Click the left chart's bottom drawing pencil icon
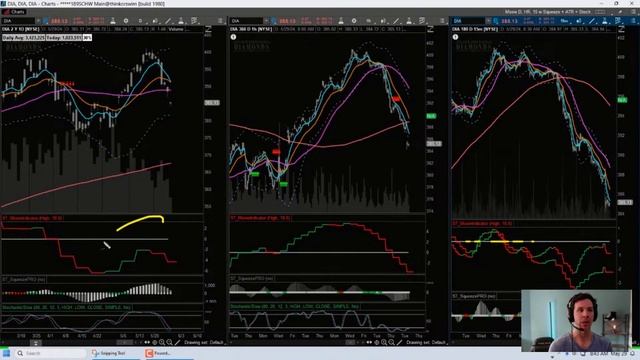Viewport: 640px width, 360px height. pos(177,342)
